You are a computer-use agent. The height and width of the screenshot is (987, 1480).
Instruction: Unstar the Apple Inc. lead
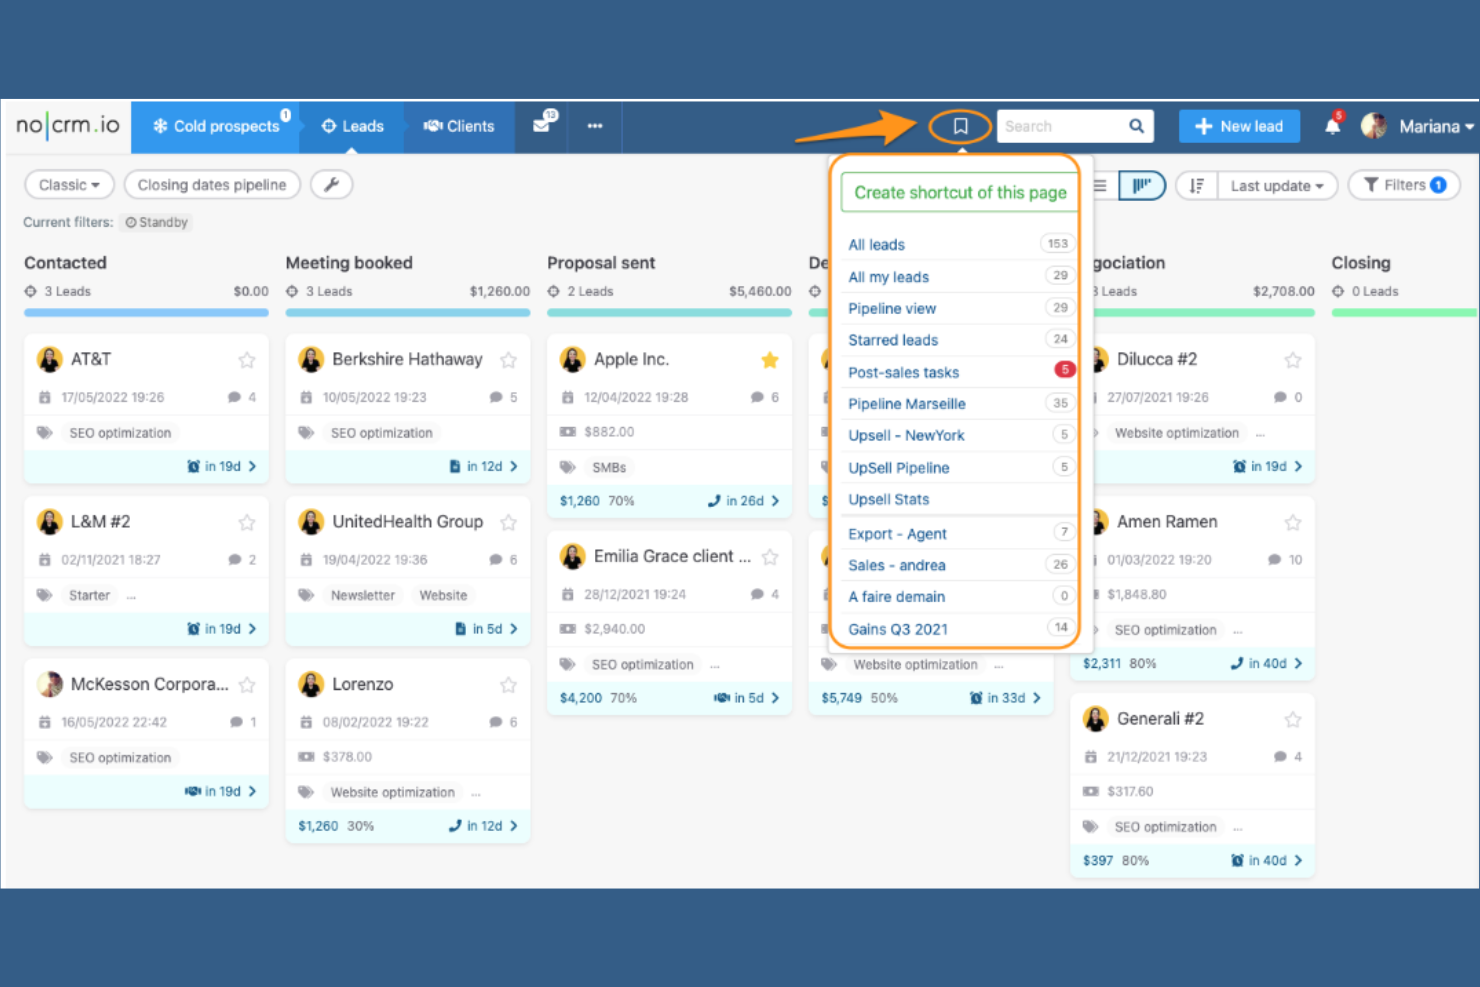(x=770, y=360)
